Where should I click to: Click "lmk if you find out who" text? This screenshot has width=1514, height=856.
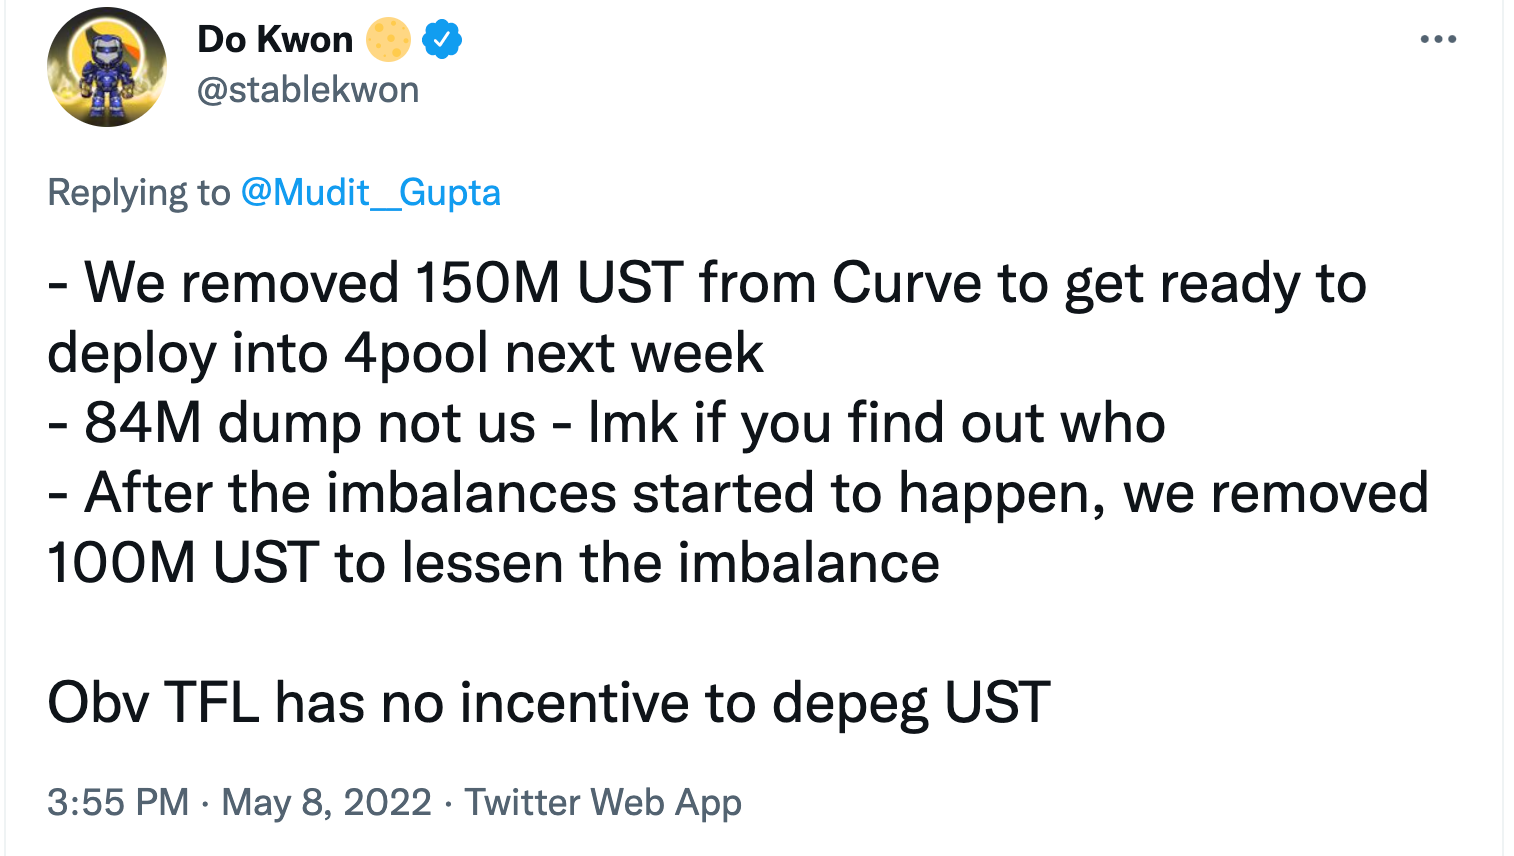tap(877, 423)
